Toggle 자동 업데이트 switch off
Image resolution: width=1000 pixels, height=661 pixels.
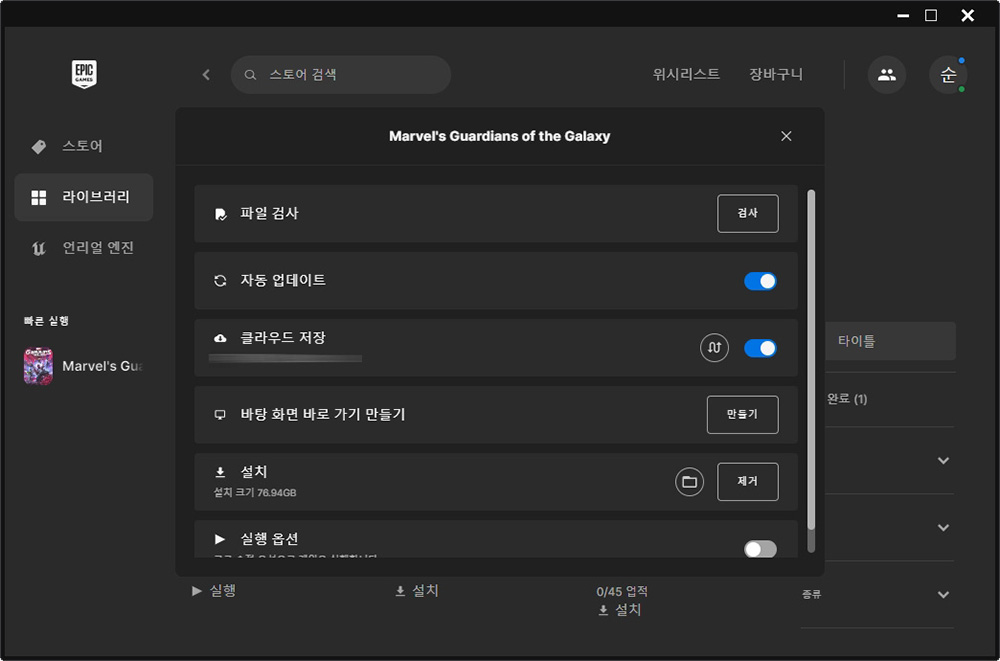(760, 281)
